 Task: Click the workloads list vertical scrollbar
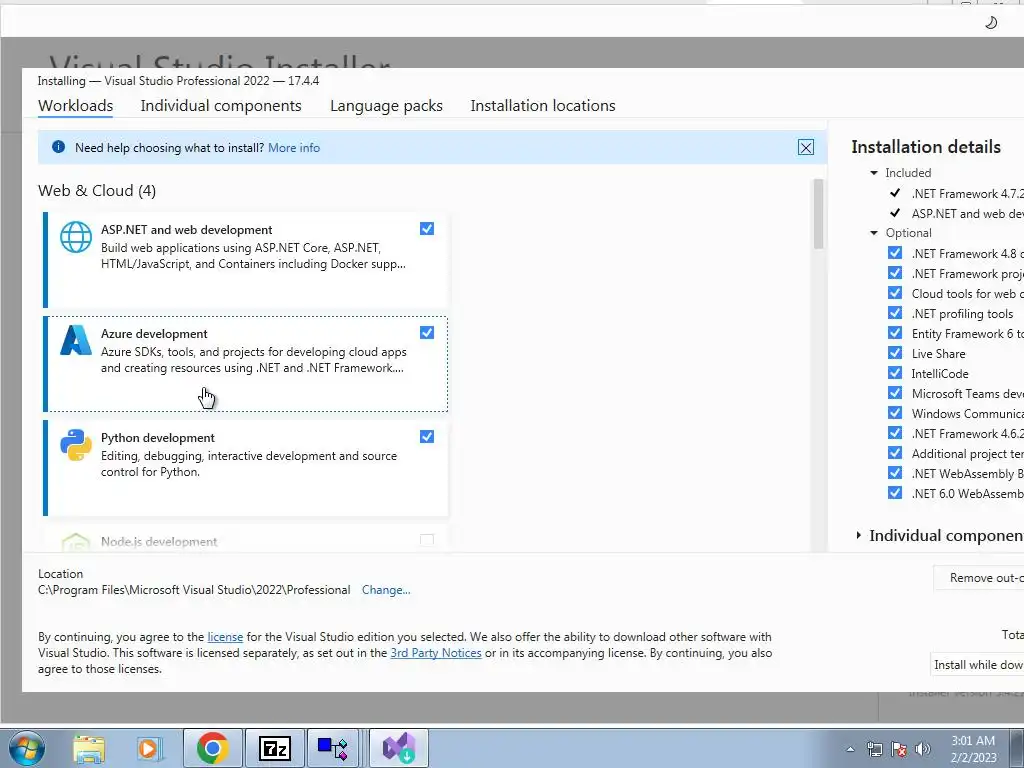click(818, 214)
